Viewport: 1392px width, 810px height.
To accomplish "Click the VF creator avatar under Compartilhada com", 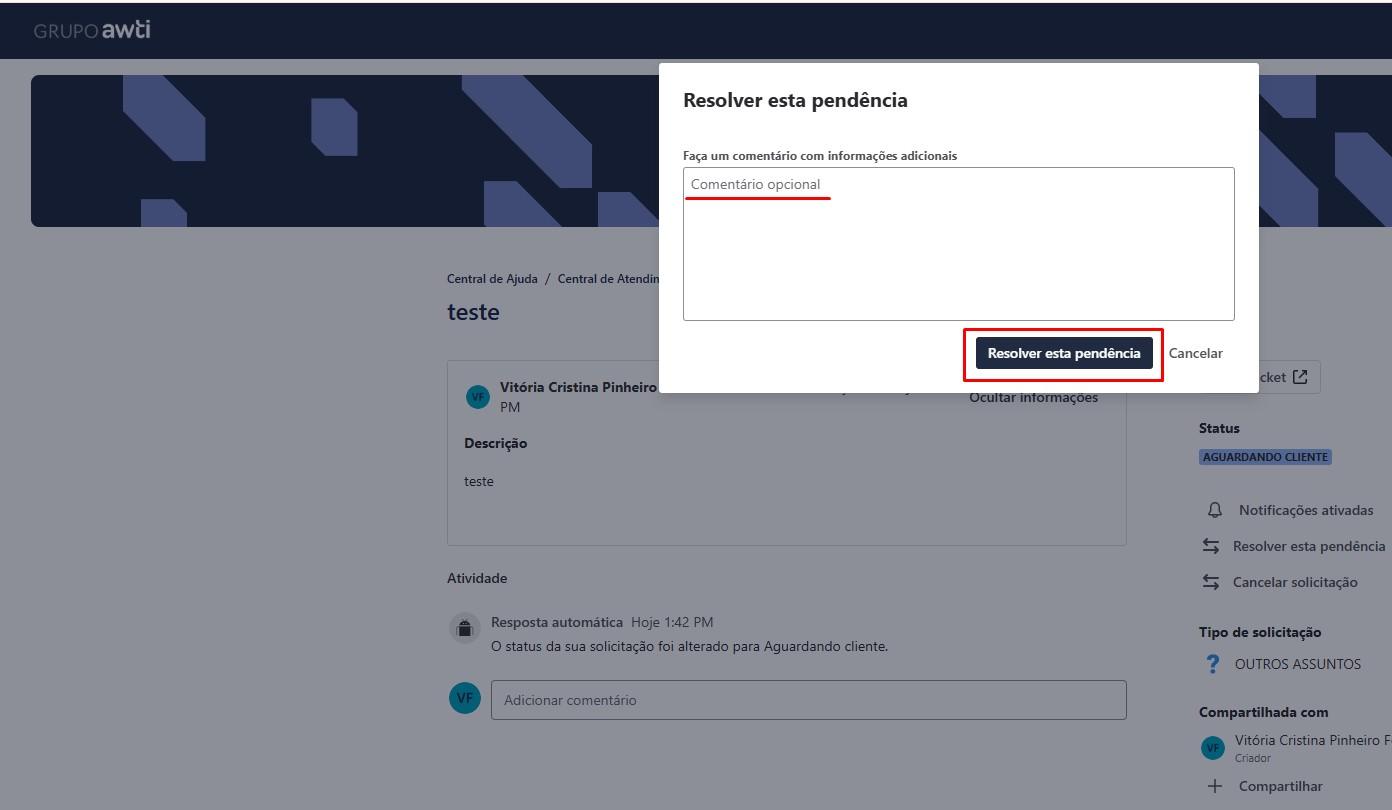I will coord(1213,747).
